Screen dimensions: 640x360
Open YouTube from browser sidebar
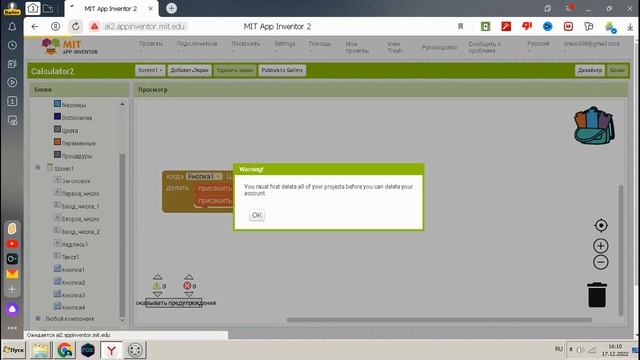coord(12,244)
